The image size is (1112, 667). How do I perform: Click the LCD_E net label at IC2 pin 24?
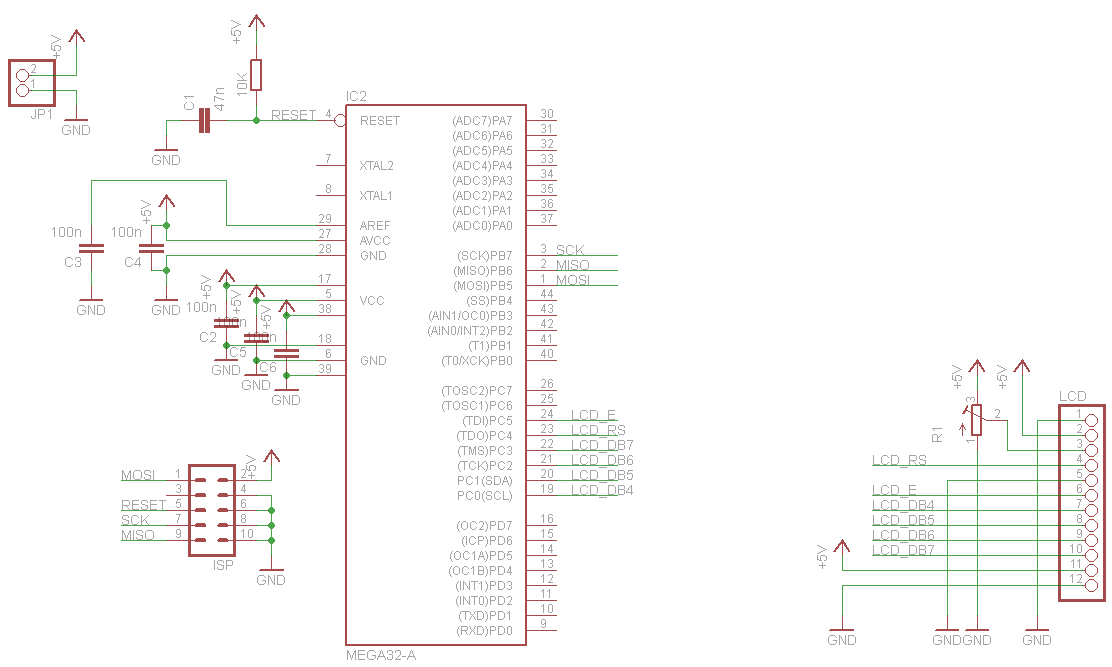pyautogui.click(x=594, y=415)
